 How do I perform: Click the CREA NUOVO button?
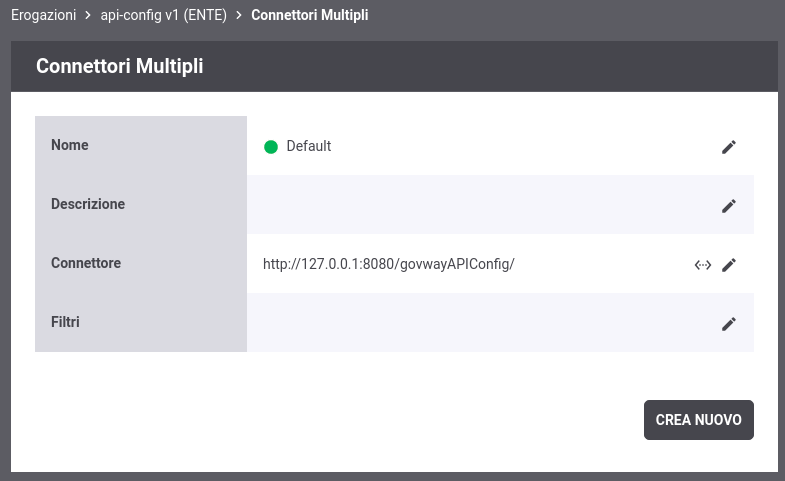point(698,420)
